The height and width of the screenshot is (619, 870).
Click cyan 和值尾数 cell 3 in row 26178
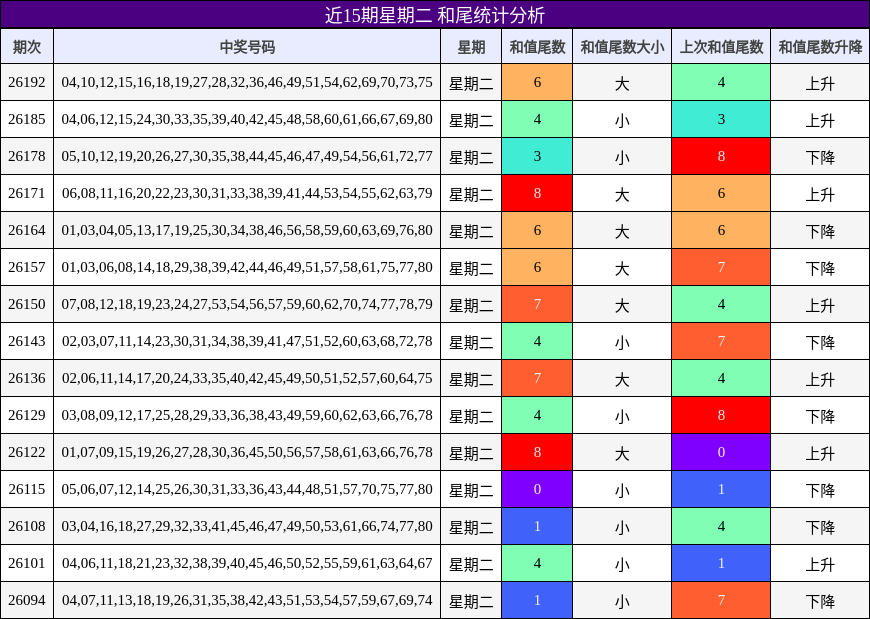[537, 156]
